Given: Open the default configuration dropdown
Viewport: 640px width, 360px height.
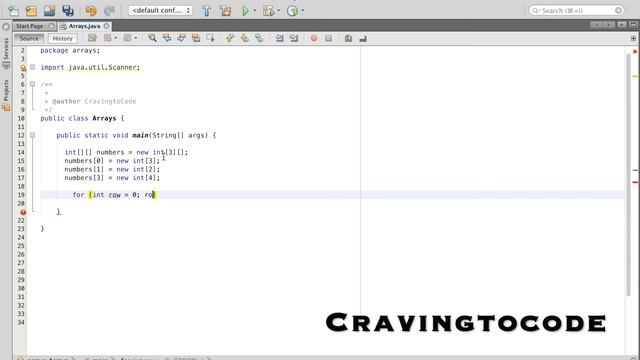Looking at the screenshot, I should [160, 11].
